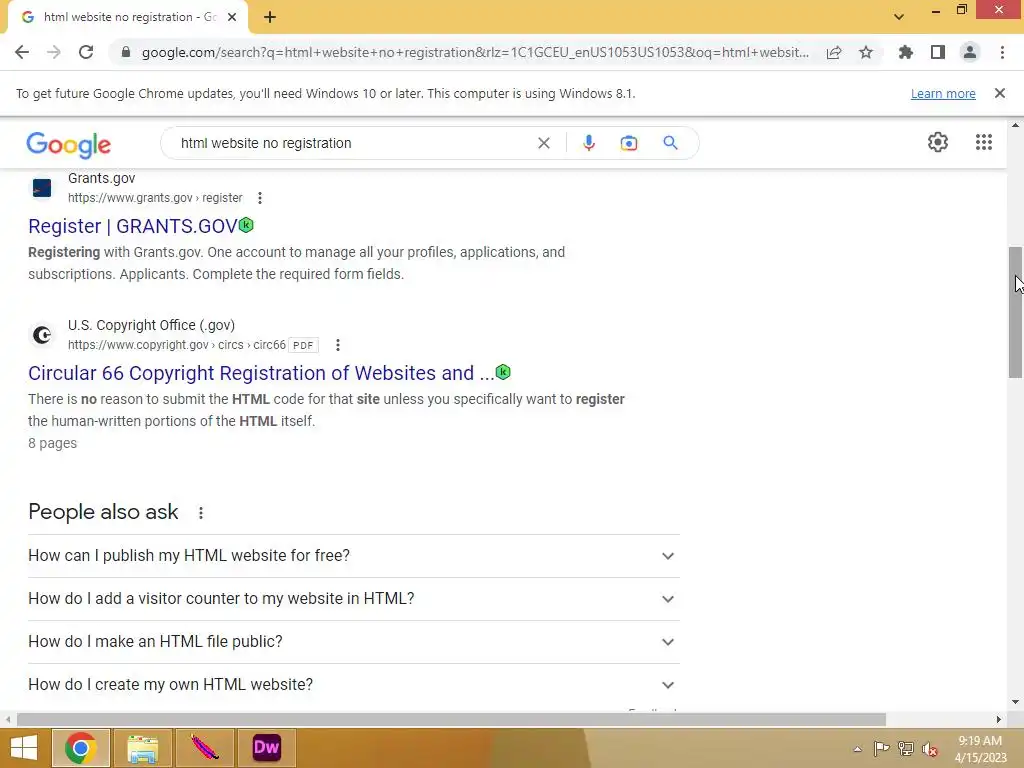Open the Action Center flag icon
The height and width of the screenshot is (768, 1024).
[881, 748]
